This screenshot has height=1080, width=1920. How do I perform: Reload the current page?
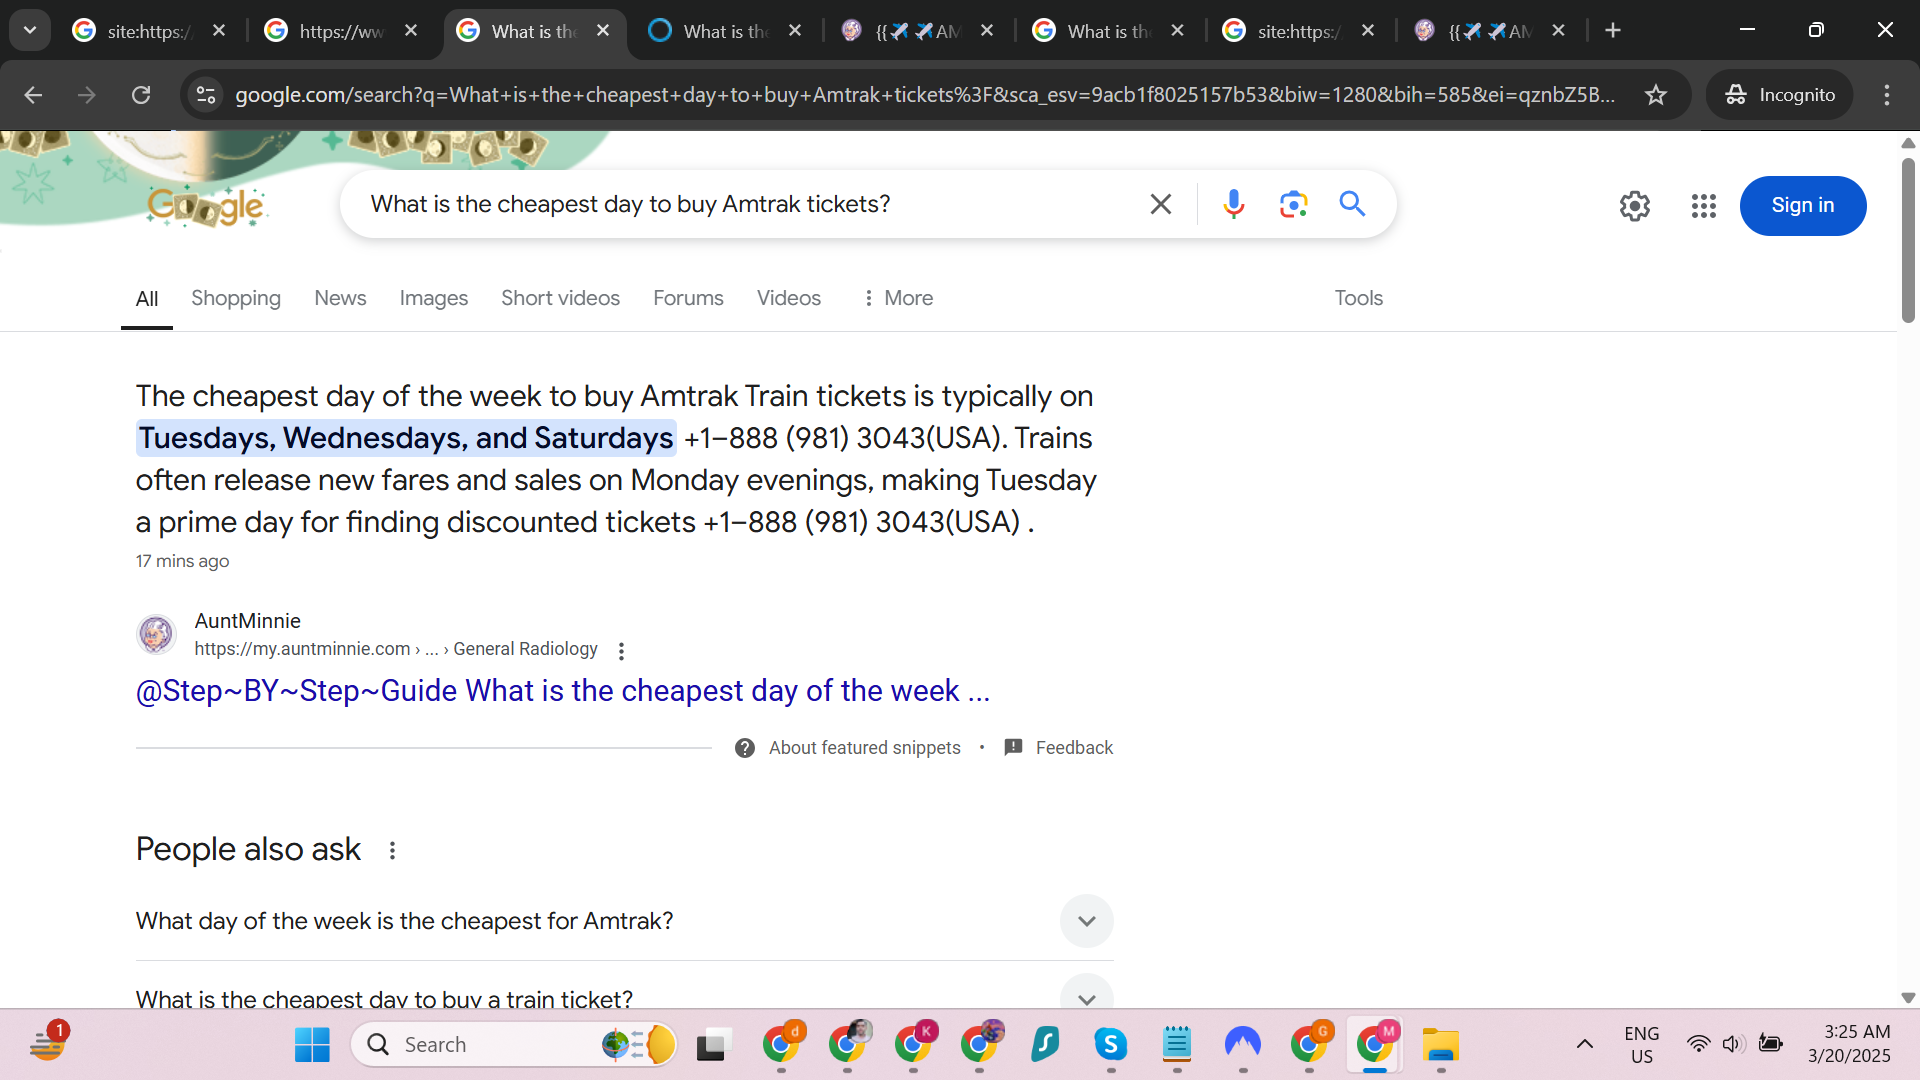pos(141,95)
